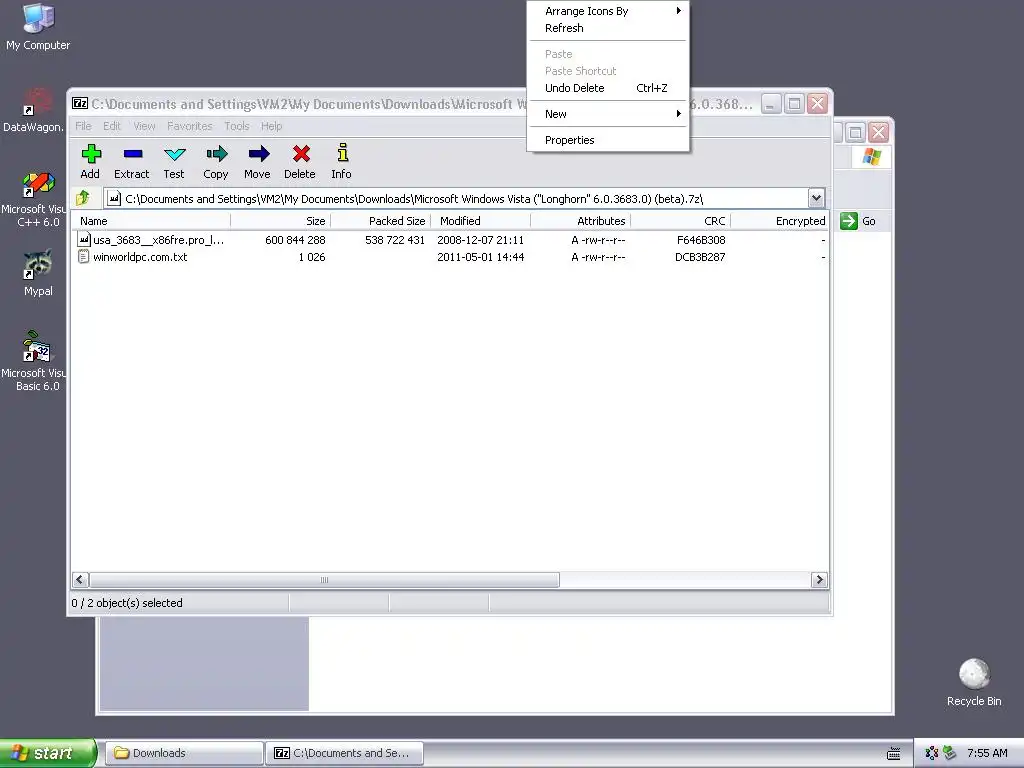
Task: Launch Microsoft Visual Basic 6.0 shortcut
Action: pyautogui.click(x=34, y=361)
